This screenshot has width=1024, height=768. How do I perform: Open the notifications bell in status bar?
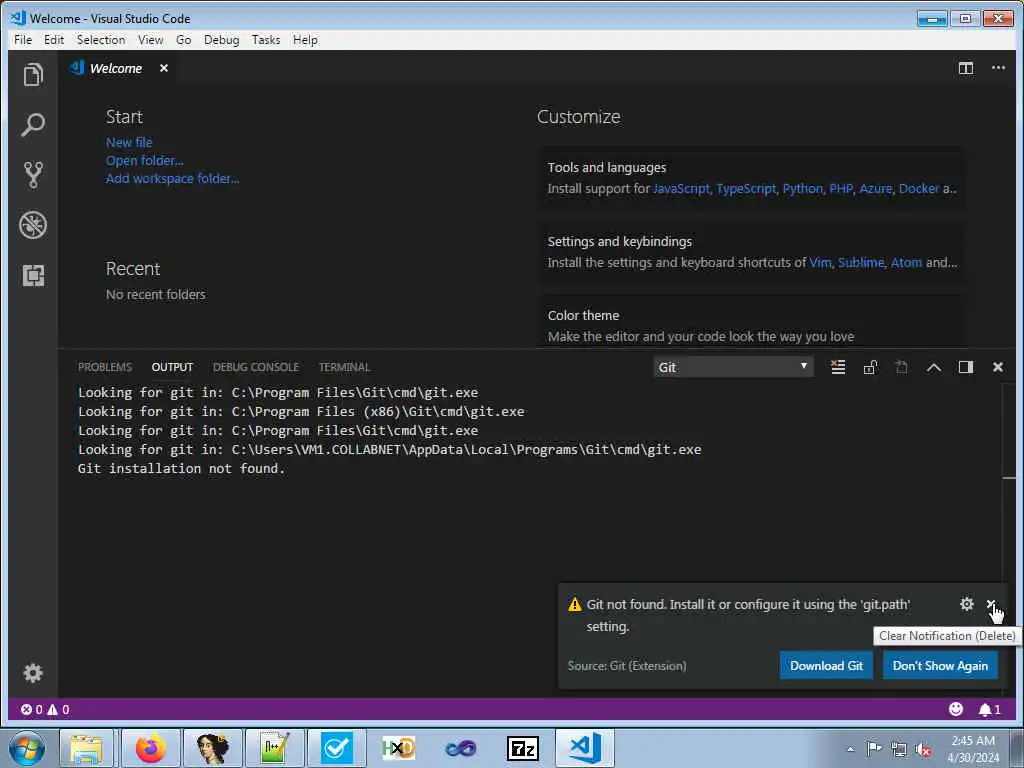tap(989, 709)
